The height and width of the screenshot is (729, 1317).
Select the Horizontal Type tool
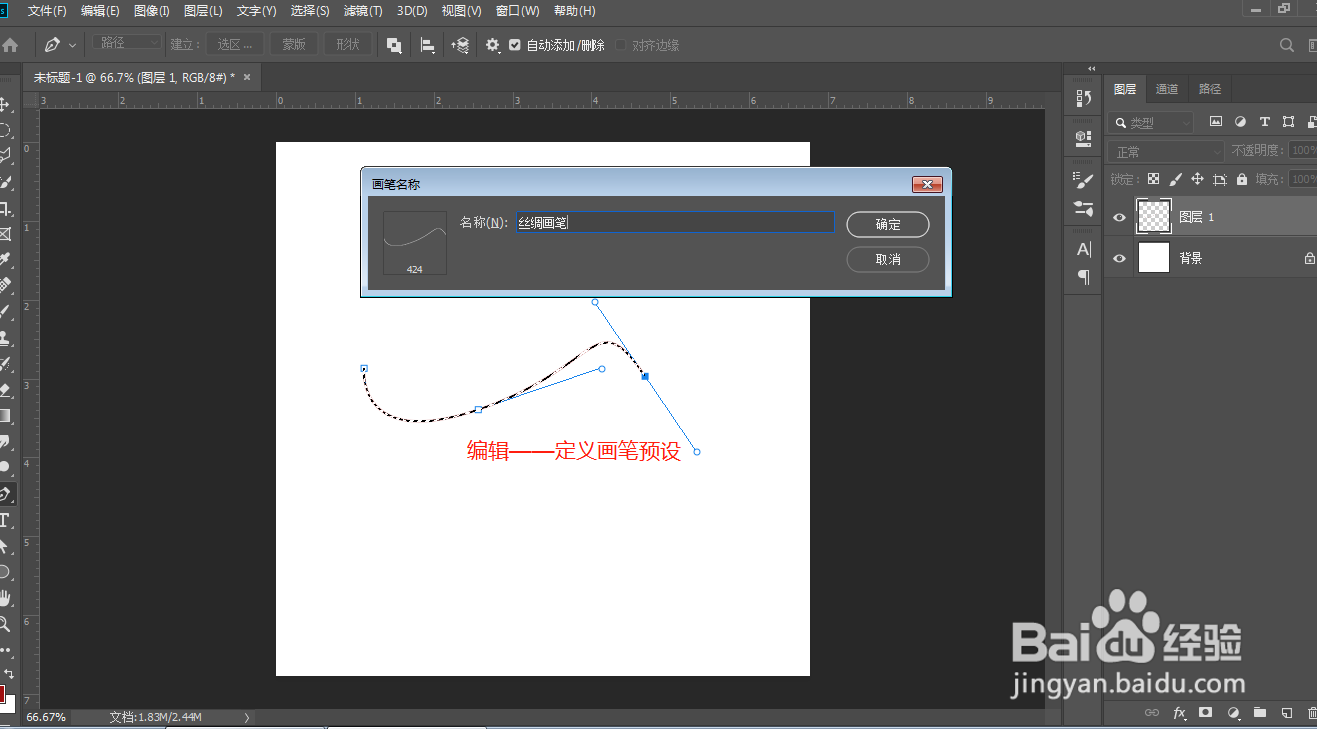[5, 520]
